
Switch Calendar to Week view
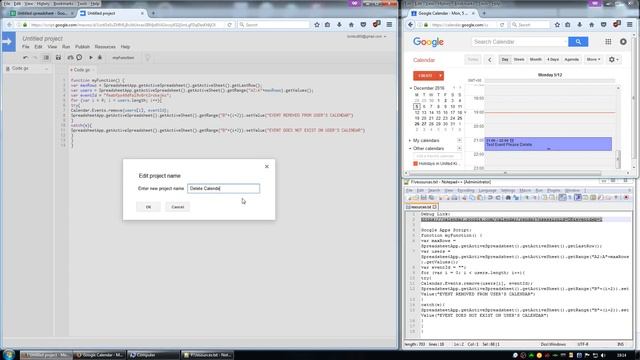[x=519, y=60]
